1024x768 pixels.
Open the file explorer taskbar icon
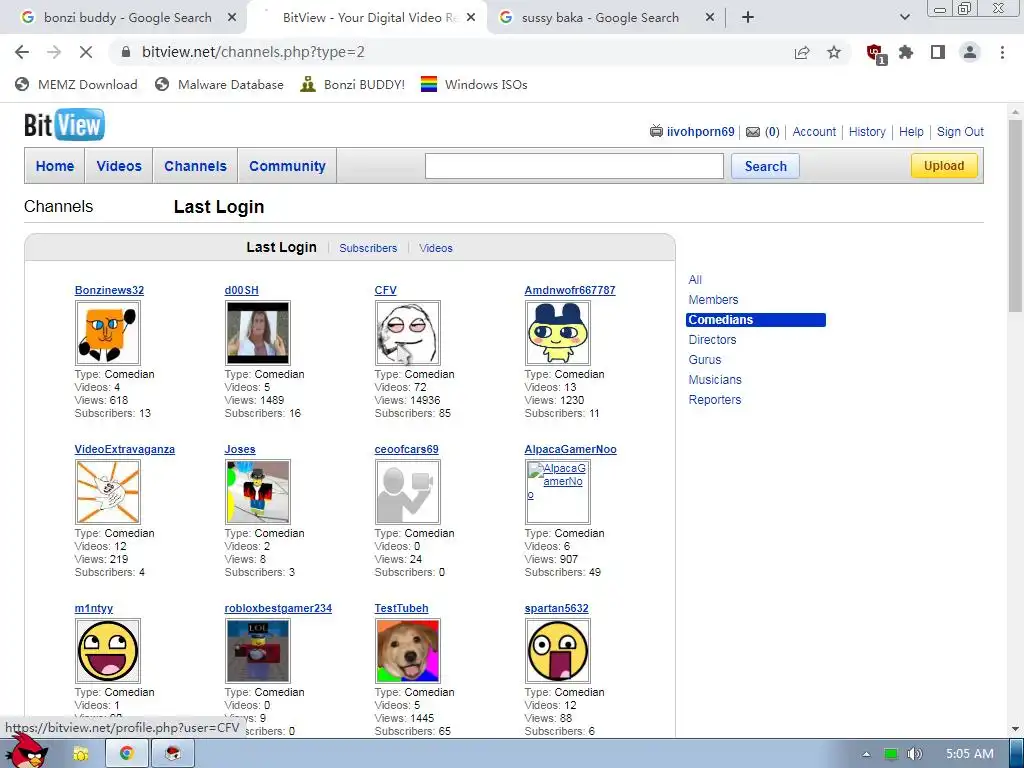pos(81,754)
